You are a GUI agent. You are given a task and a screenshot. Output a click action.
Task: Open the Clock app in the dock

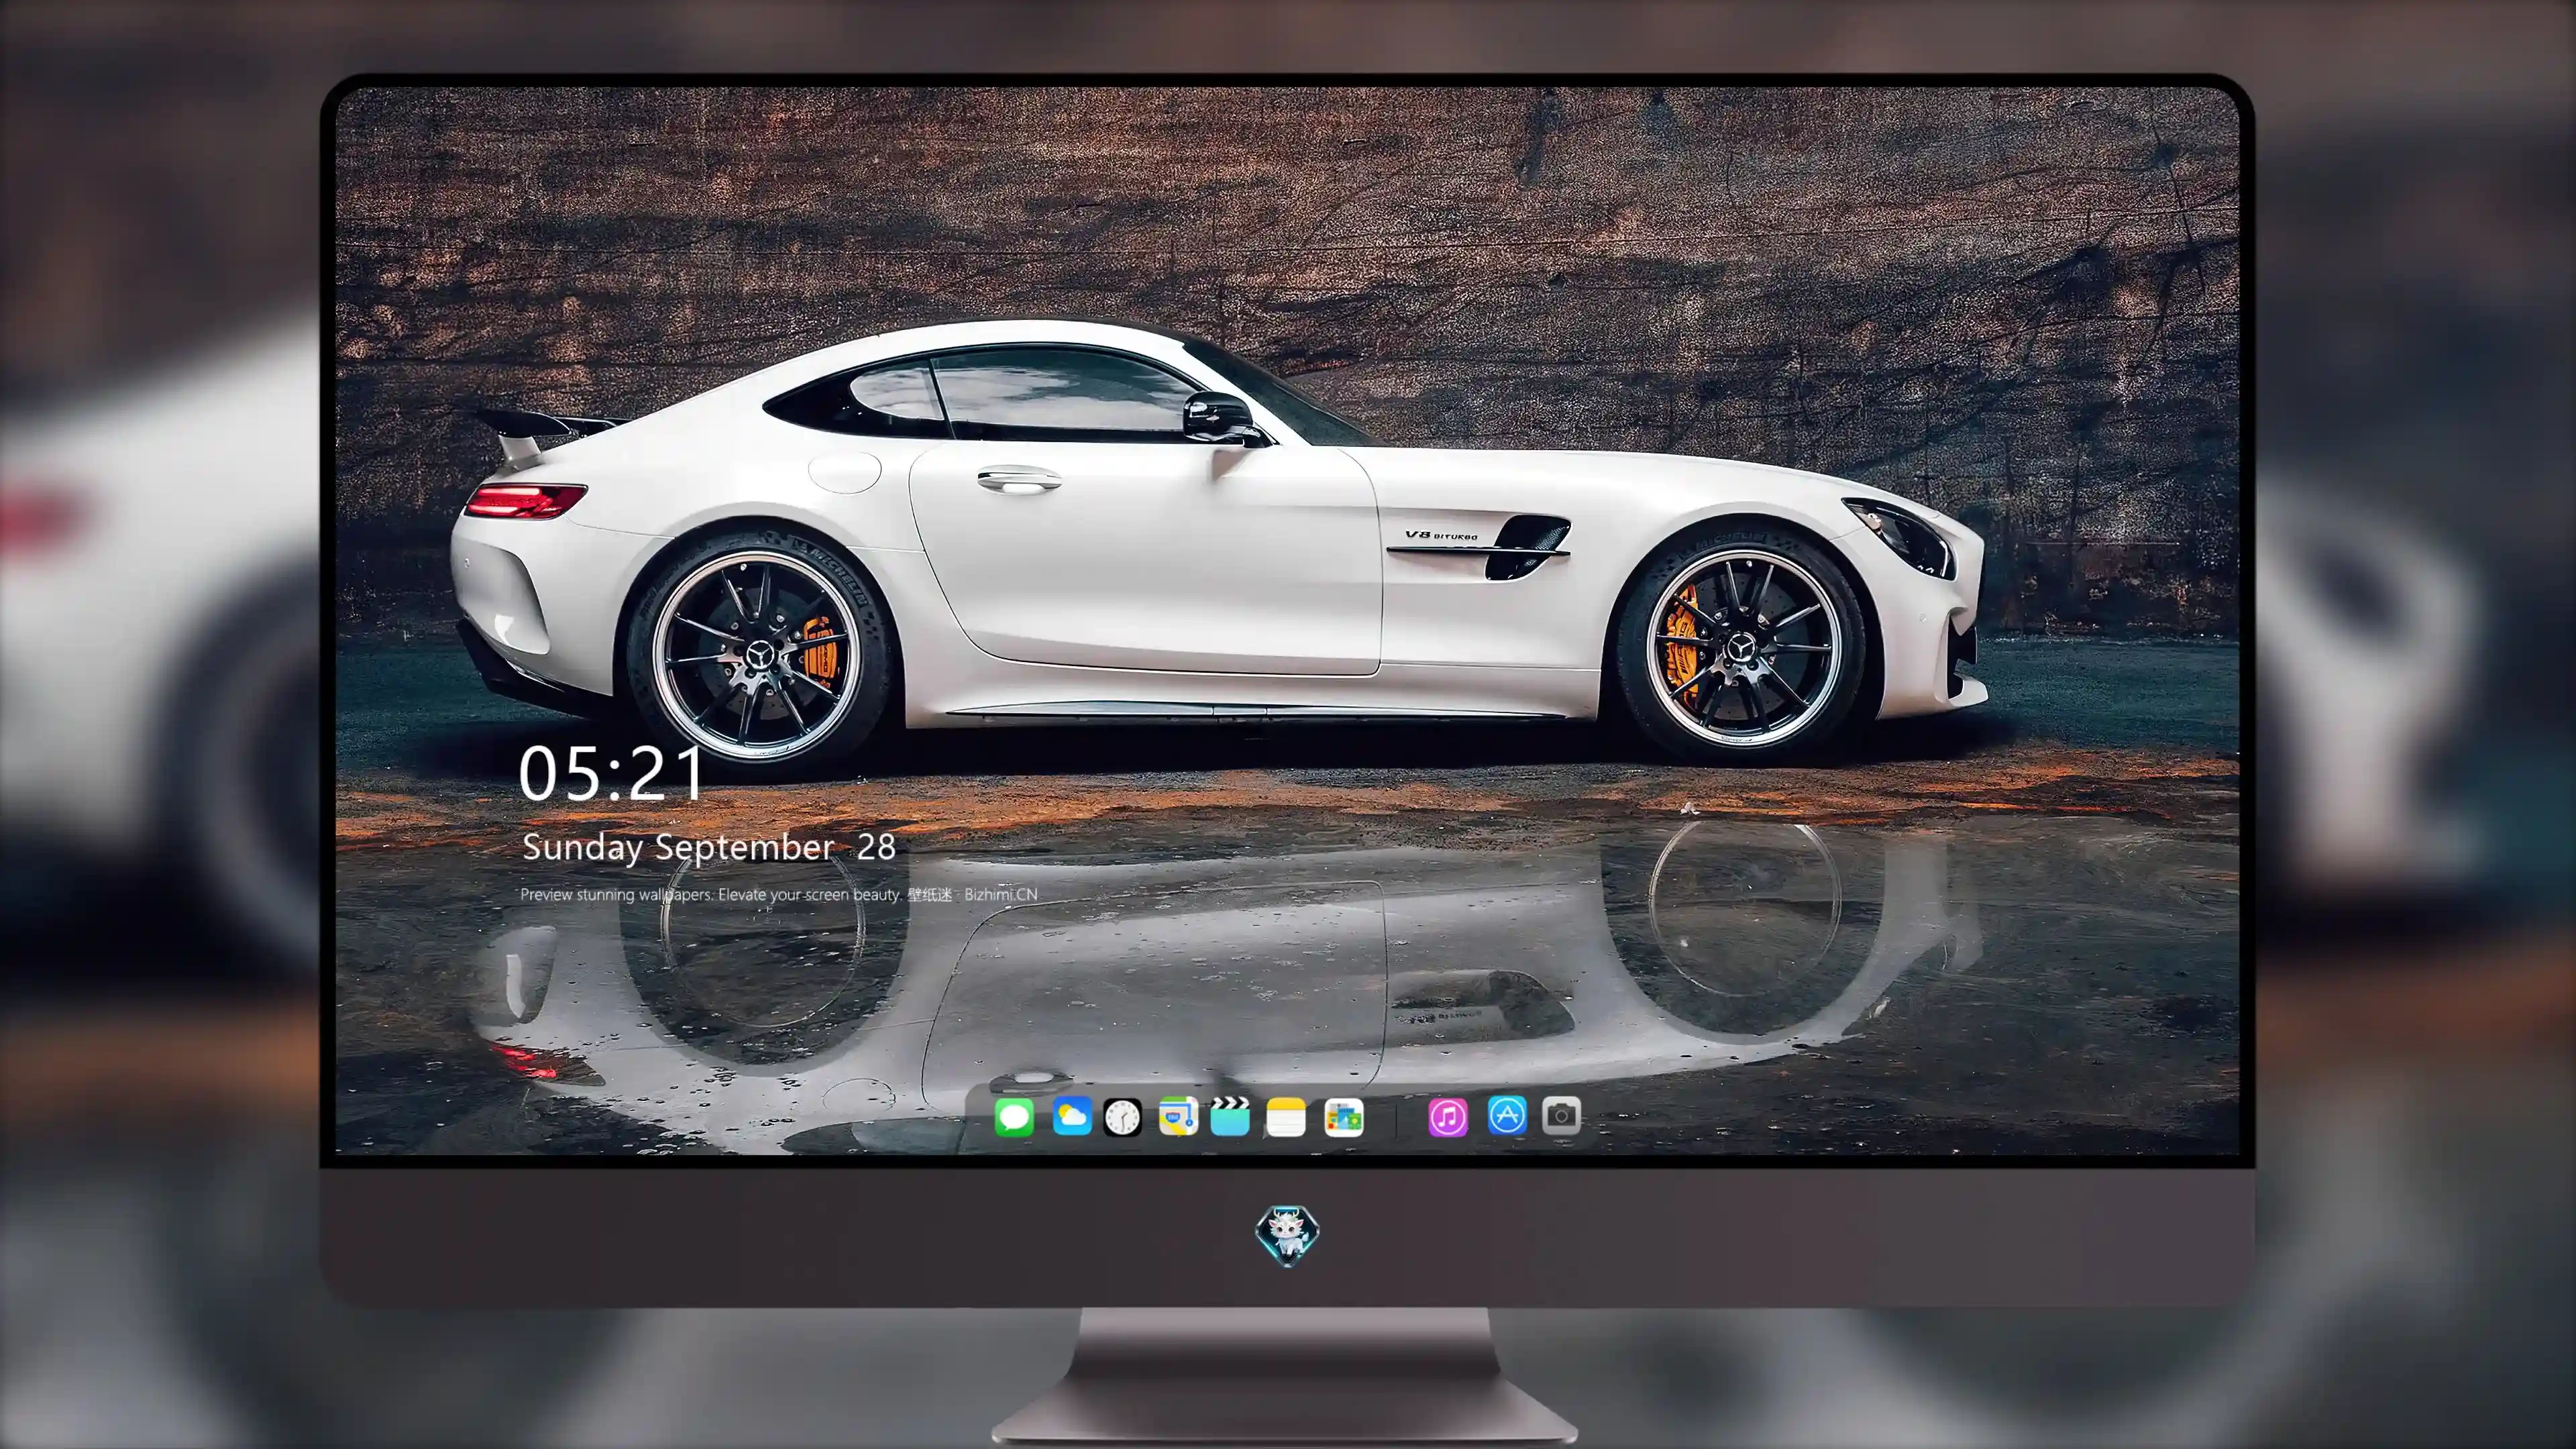click(1122, 1117)
